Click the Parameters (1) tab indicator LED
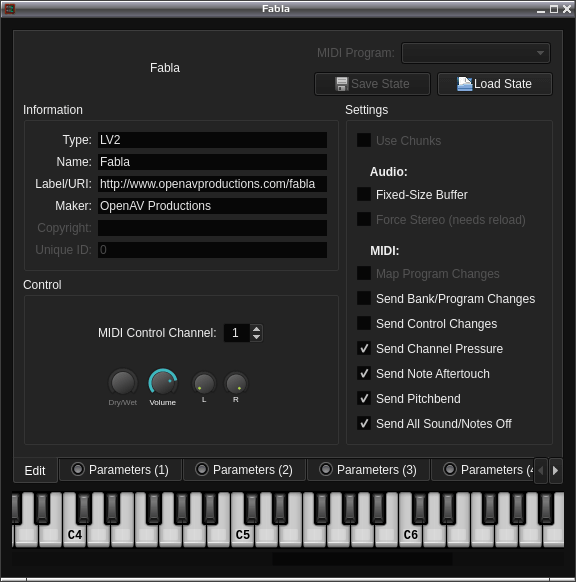The image size is (576, 582). point(78,469)
